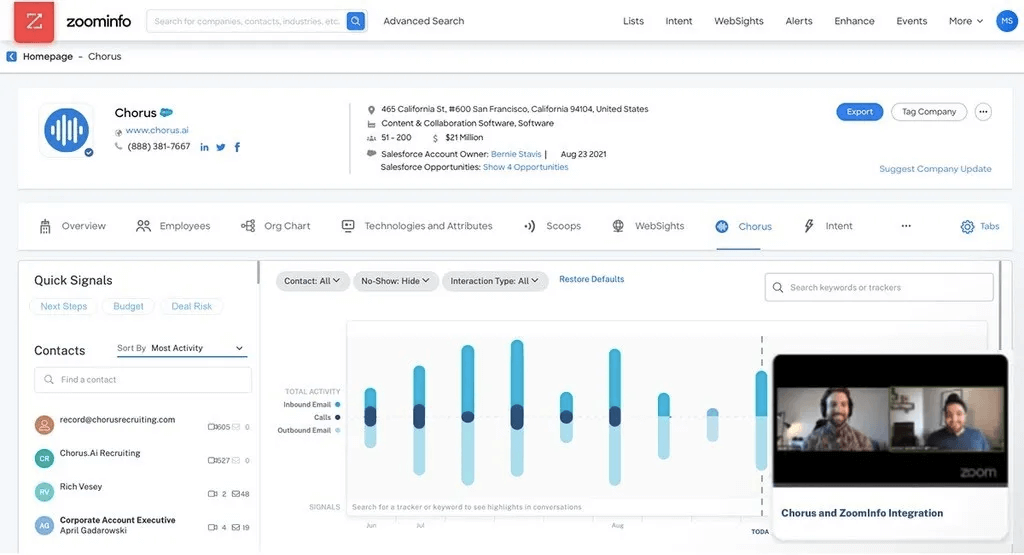Open Chorus Facebook page icon
This screenshot has height=555, width=1024.
coord(237,148)
